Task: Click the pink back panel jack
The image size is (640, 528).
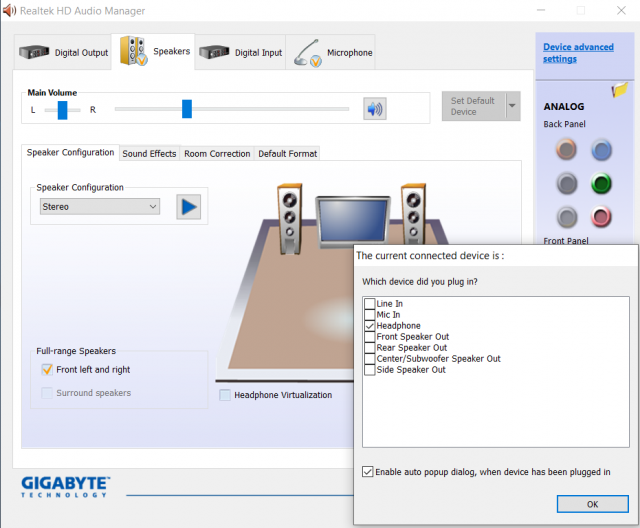Action: point(601,217)
